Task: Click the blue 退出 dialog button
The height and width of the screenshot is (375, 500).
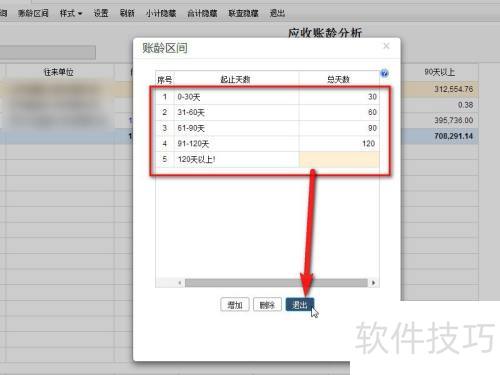Action: (300, 305)
